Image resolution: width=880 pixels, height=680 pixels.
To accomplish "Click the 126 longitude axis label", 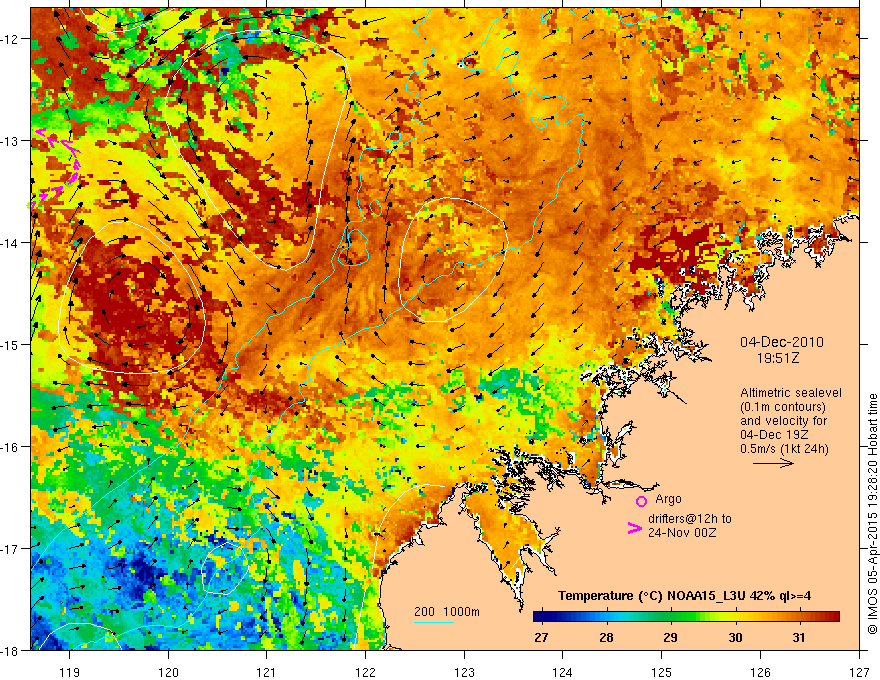I will pos(760,672).
